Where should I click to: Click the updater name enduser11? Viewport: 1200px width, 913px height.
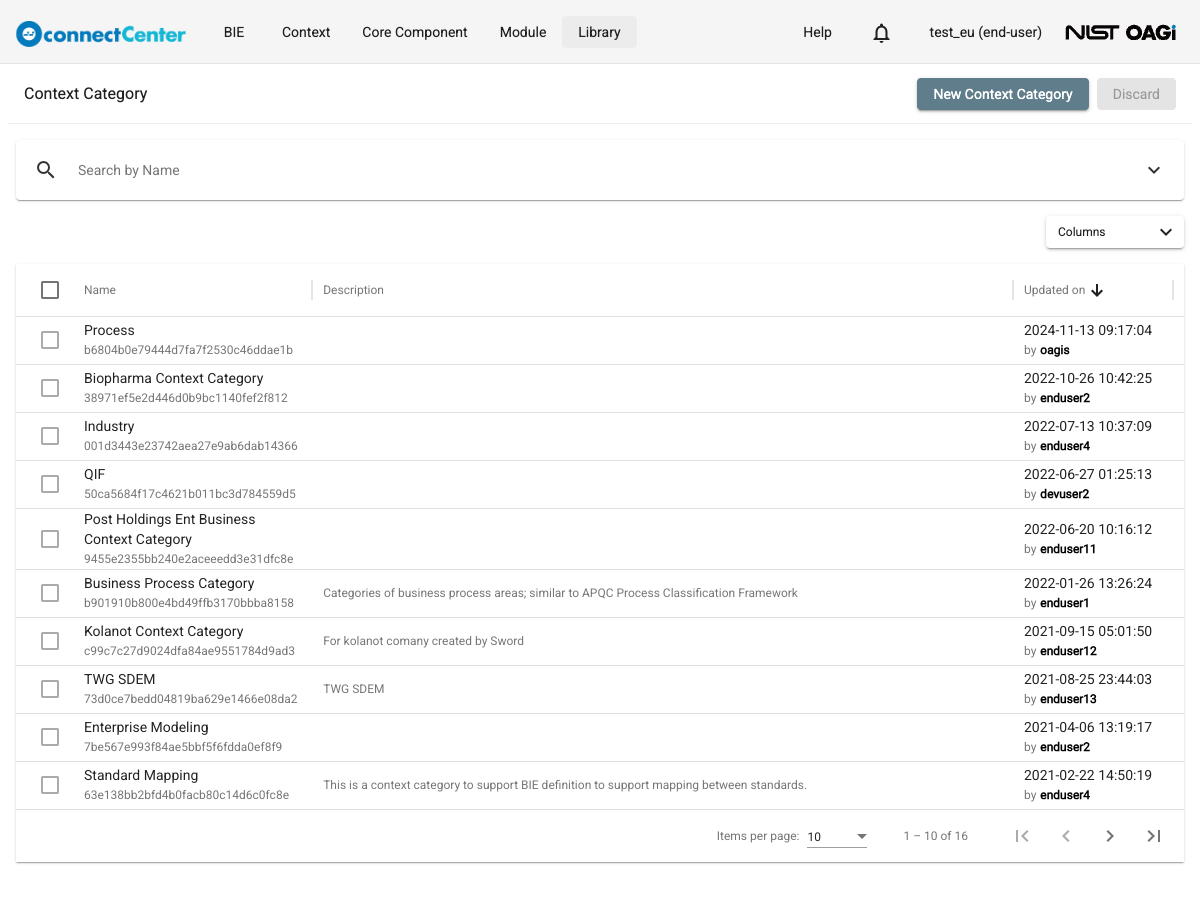pos(1068,549)
